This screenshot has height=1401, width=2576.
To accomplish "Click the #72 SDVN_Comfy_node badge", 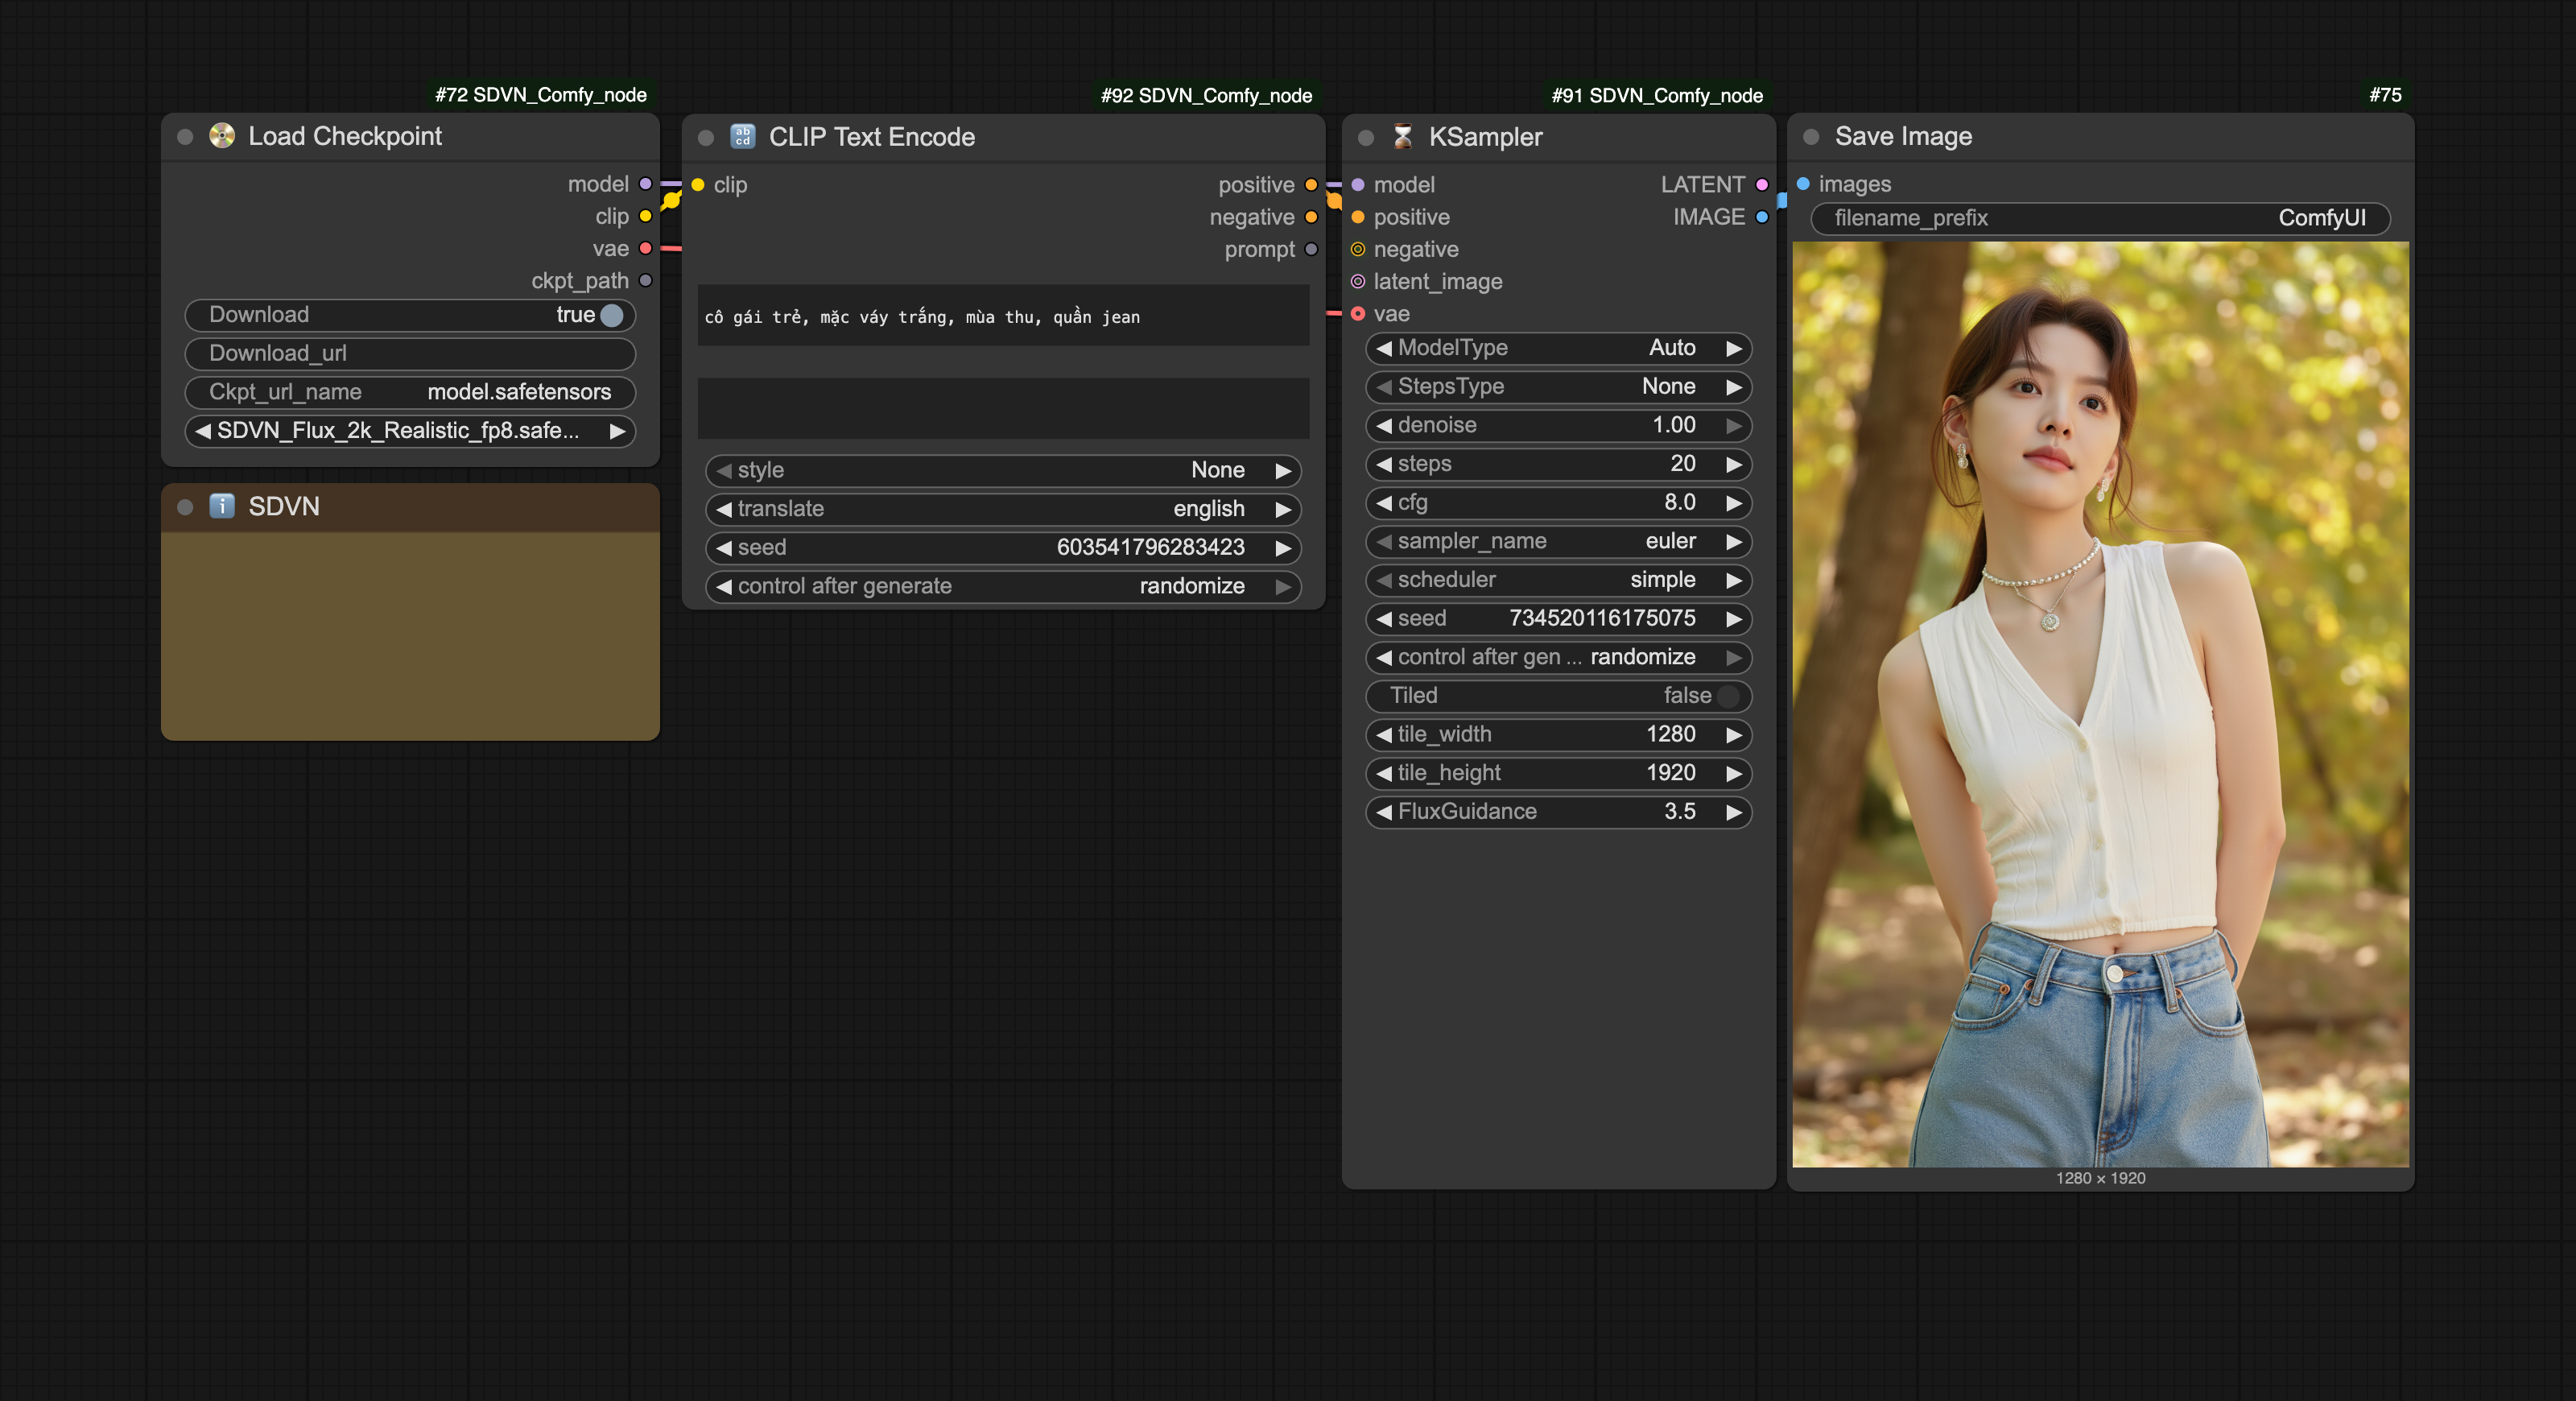I will click(541, 95).
